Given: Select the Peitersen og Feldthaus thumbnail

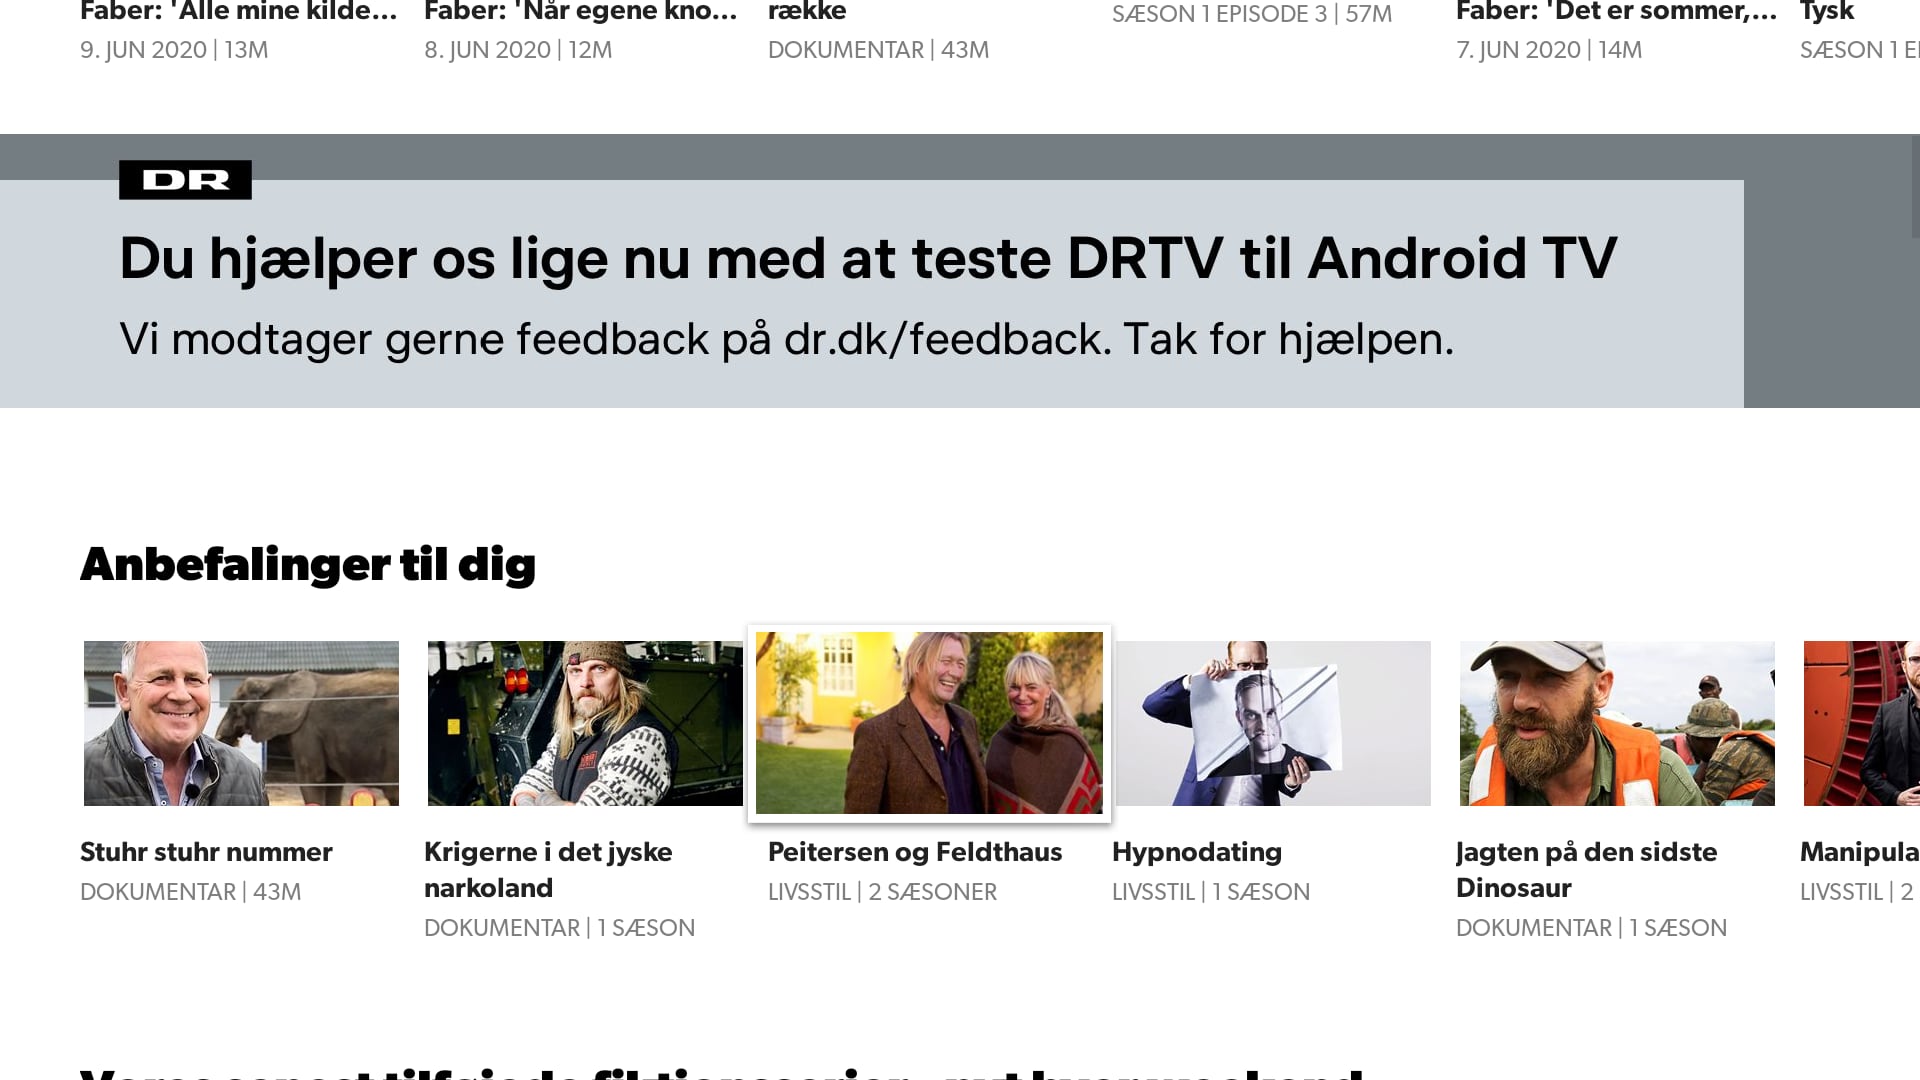Looking at the screenshot, I should coord(929,723).
